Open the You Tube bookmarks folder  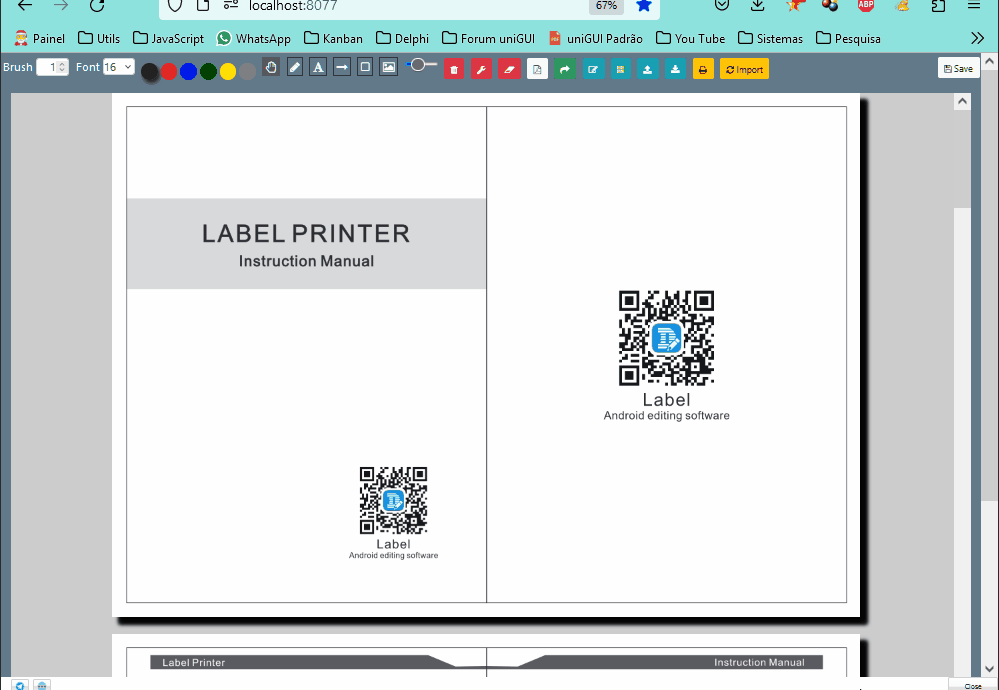[x=690, y=38]
